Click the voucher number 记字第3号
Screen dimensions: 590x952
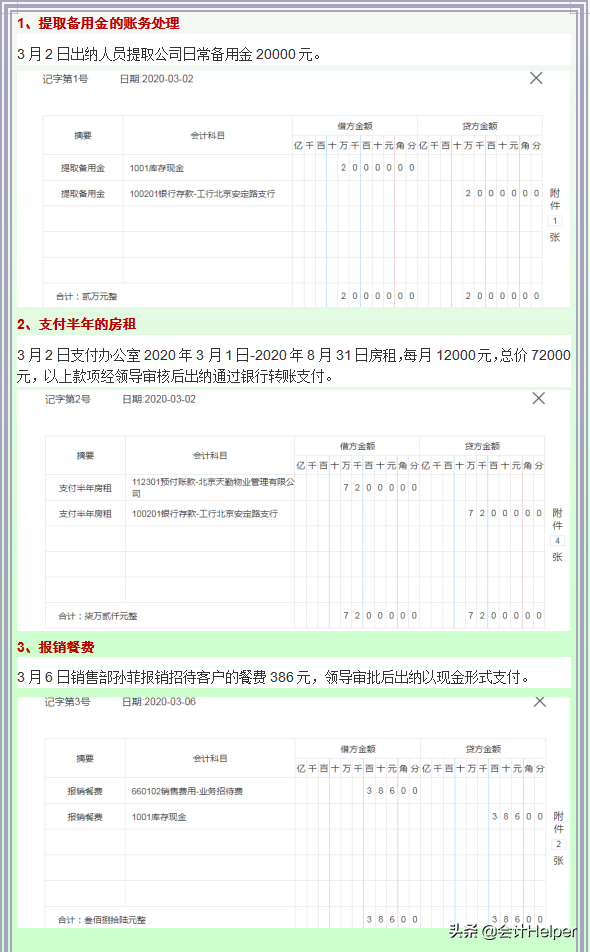pos(67,702)
